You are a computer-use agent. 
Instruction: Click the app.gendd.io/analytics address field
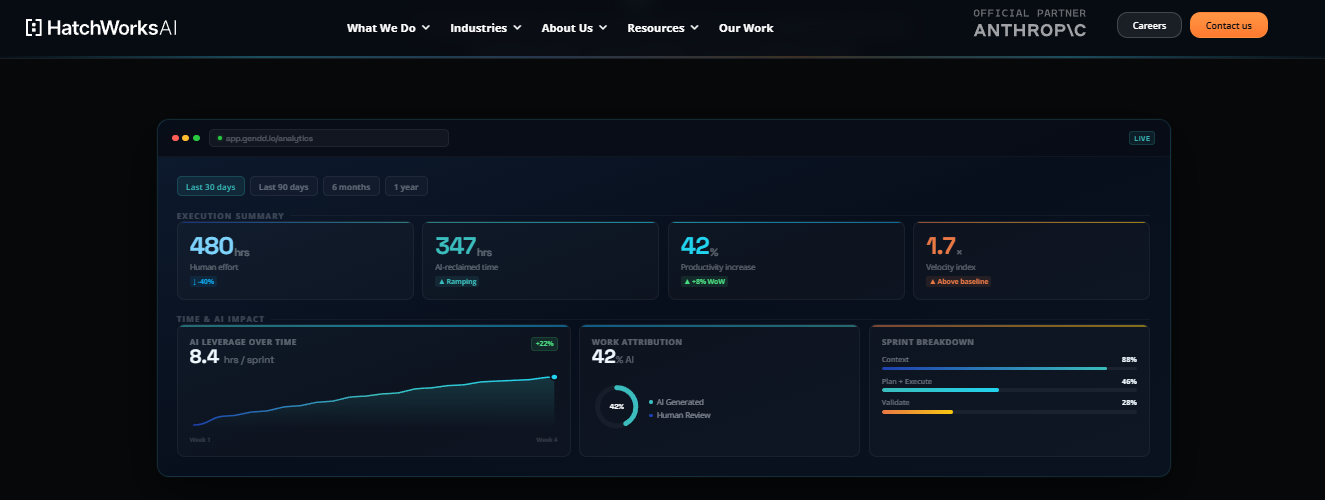[329, 138]
